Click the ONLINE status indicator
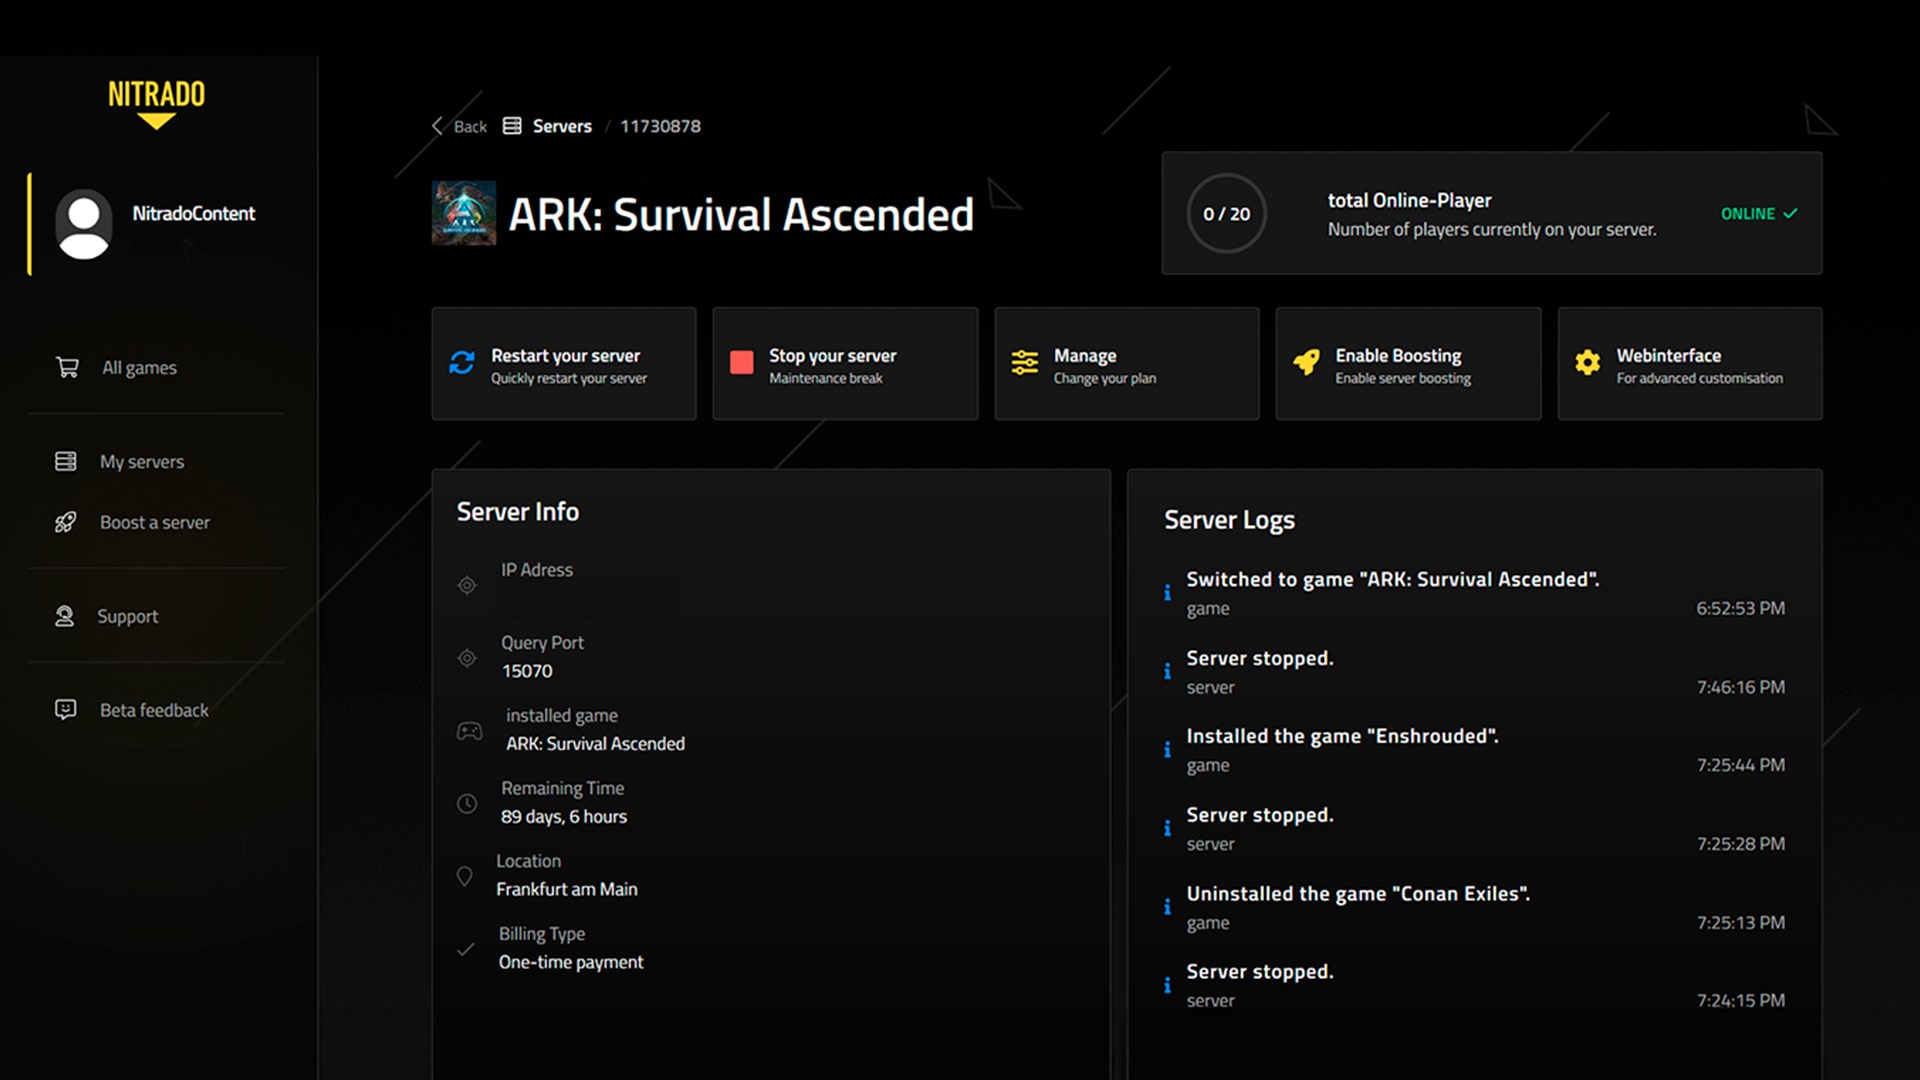 pos(1758,214)
